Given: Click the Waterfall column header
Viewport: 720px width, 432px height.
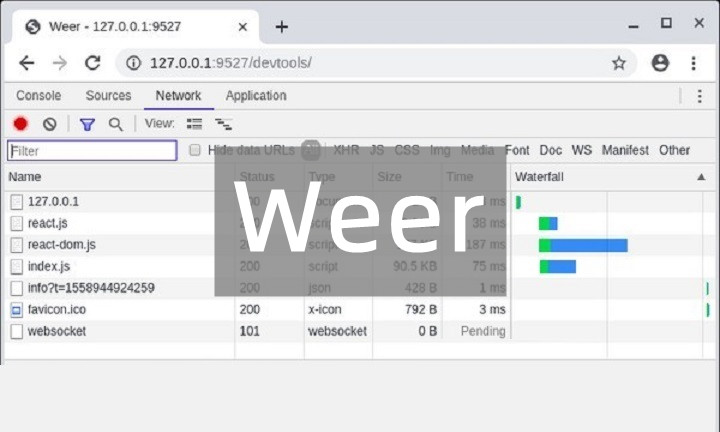Looking at the screenshot, I should [x=539, y=177].
